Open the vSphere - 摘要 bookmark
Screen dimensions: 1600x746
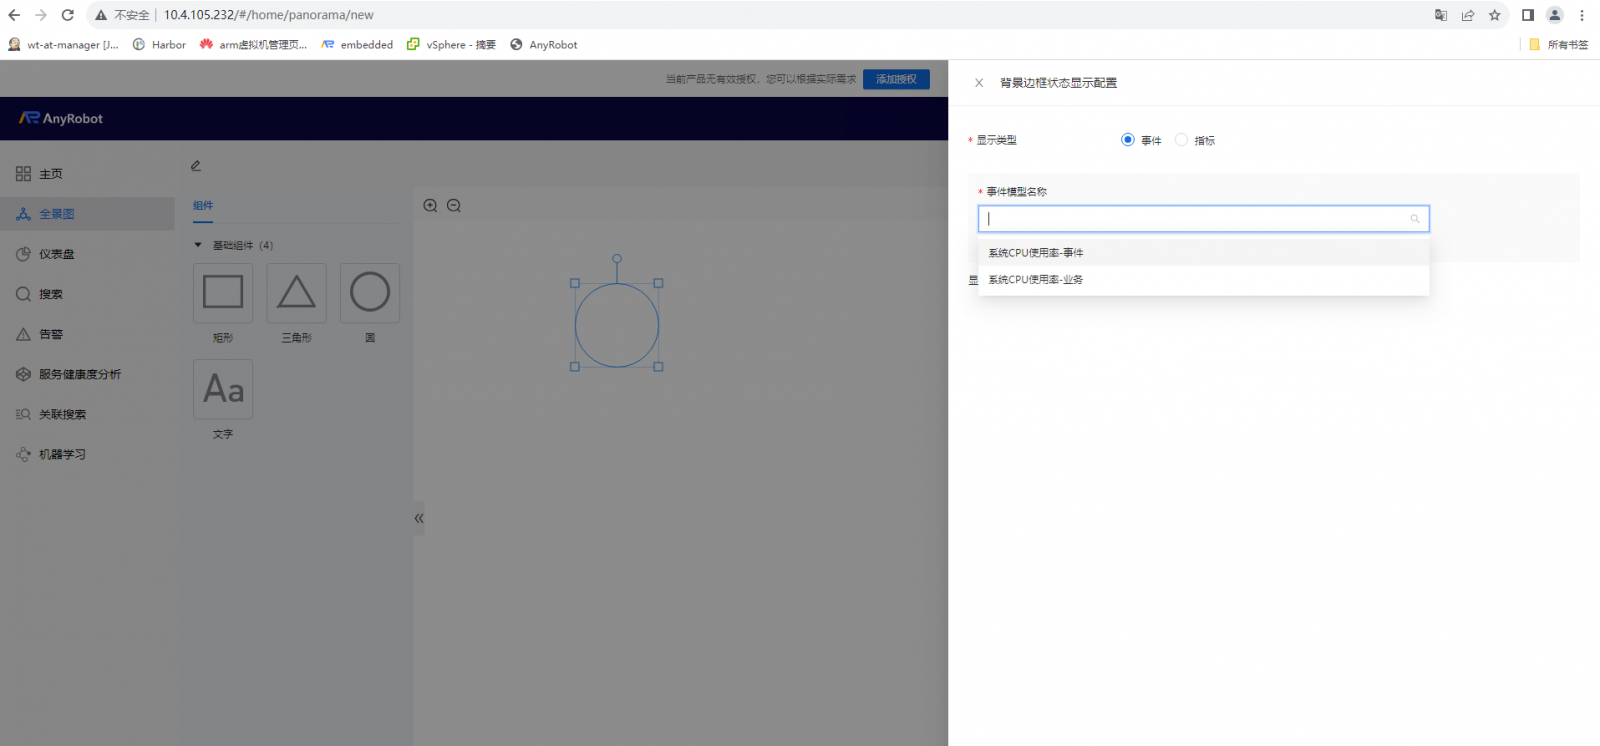tap(451, 45)
